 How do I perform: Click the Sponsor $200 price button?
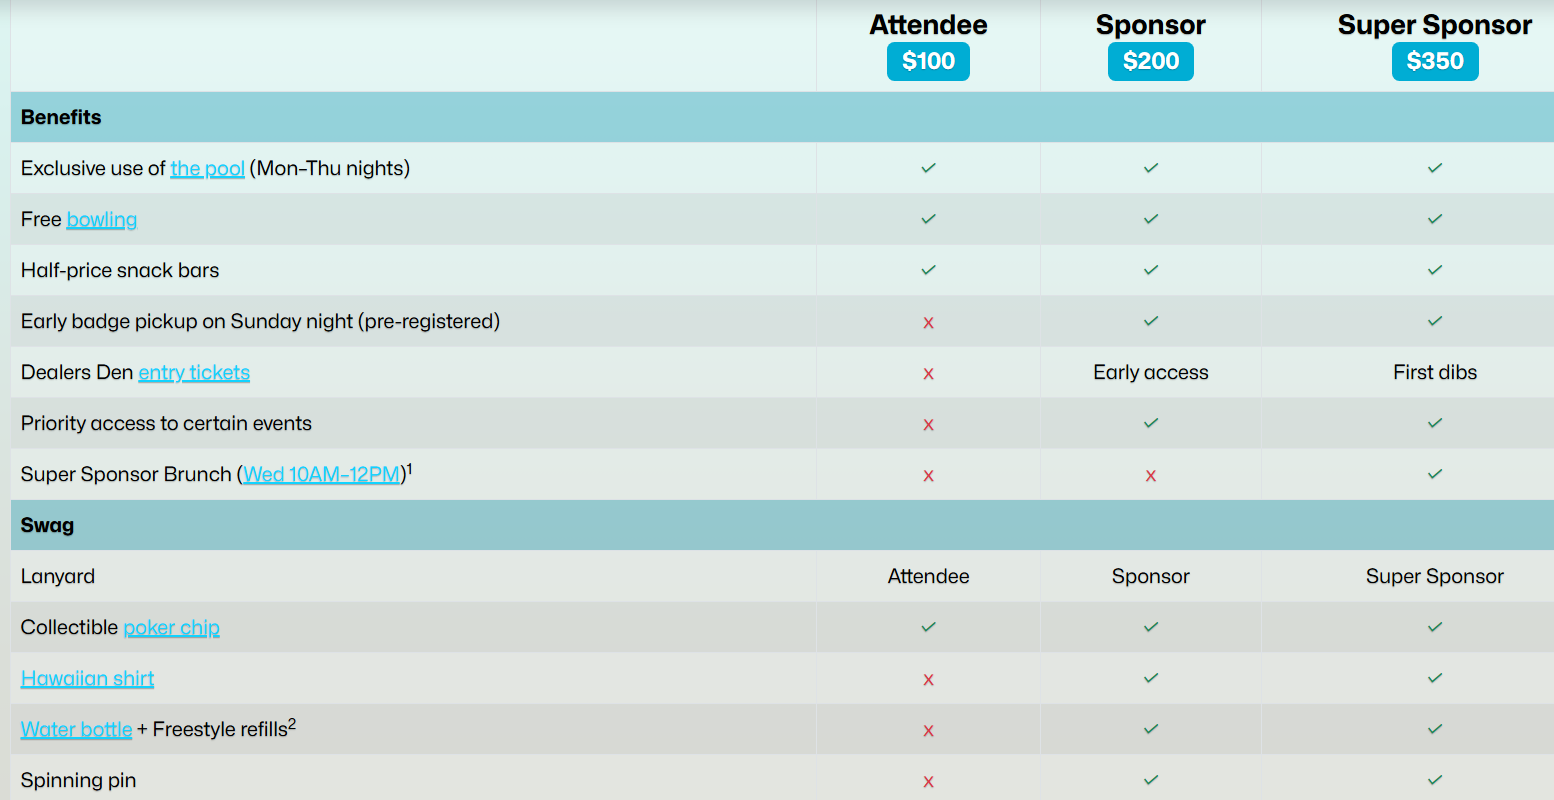(x=1150, y=61)
